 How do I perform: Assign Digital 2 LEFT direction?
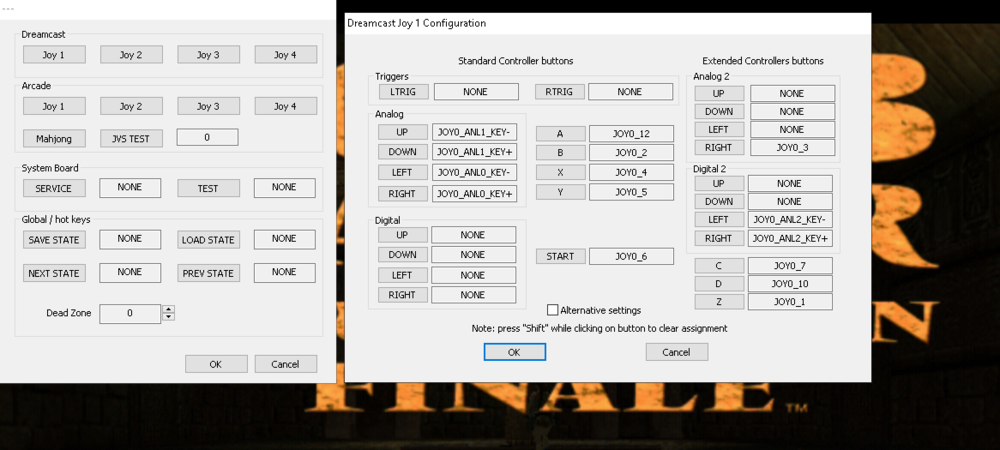click(x=719, y=220)
